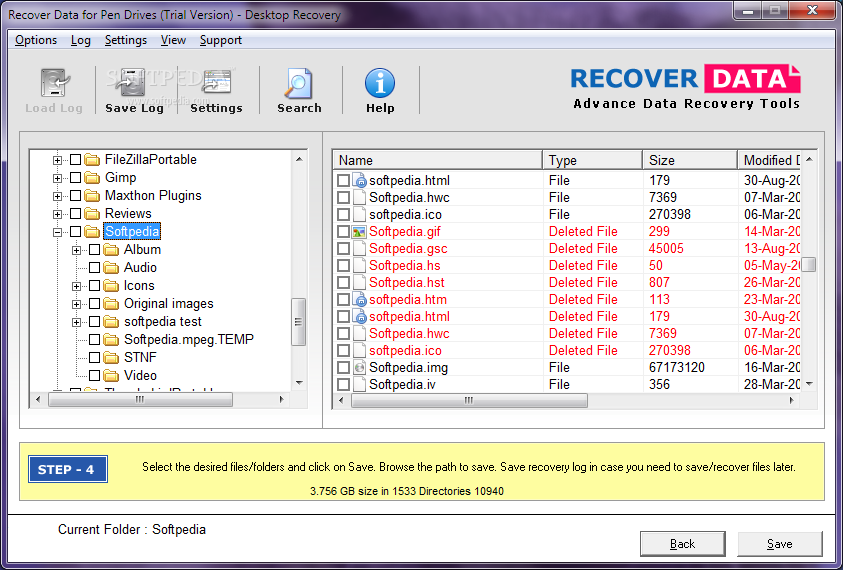Click the Softpedia.hs file icon

pos(359,266)
